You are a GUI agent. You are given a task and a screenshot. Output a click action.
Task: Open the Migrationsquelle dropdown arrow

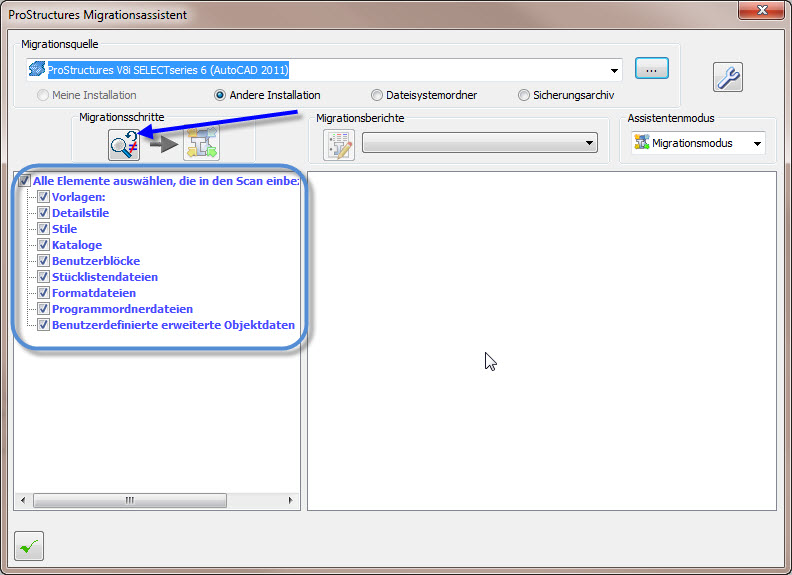click(614, 70)
